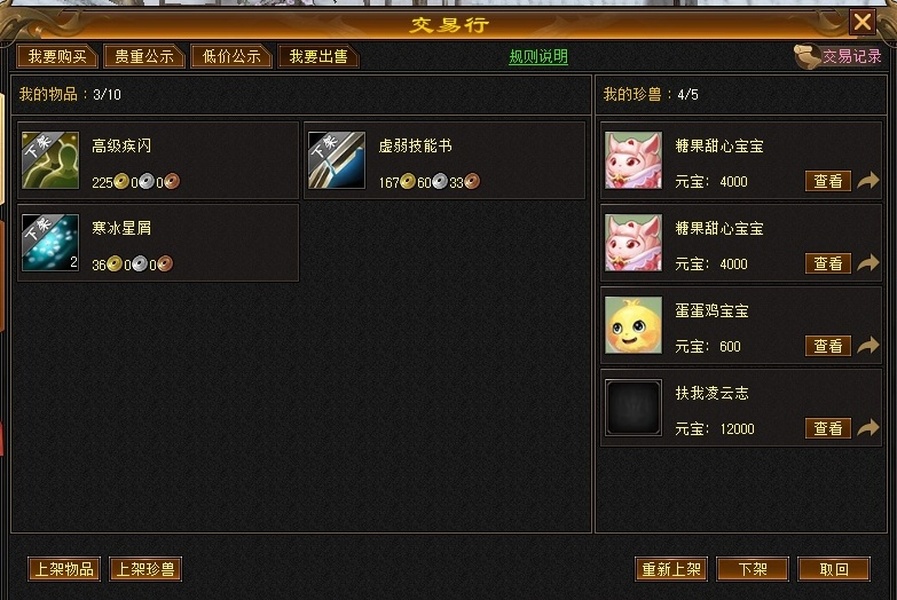Click the 取回 button
This screenshot has width=897, height=600.
point(834,569)
